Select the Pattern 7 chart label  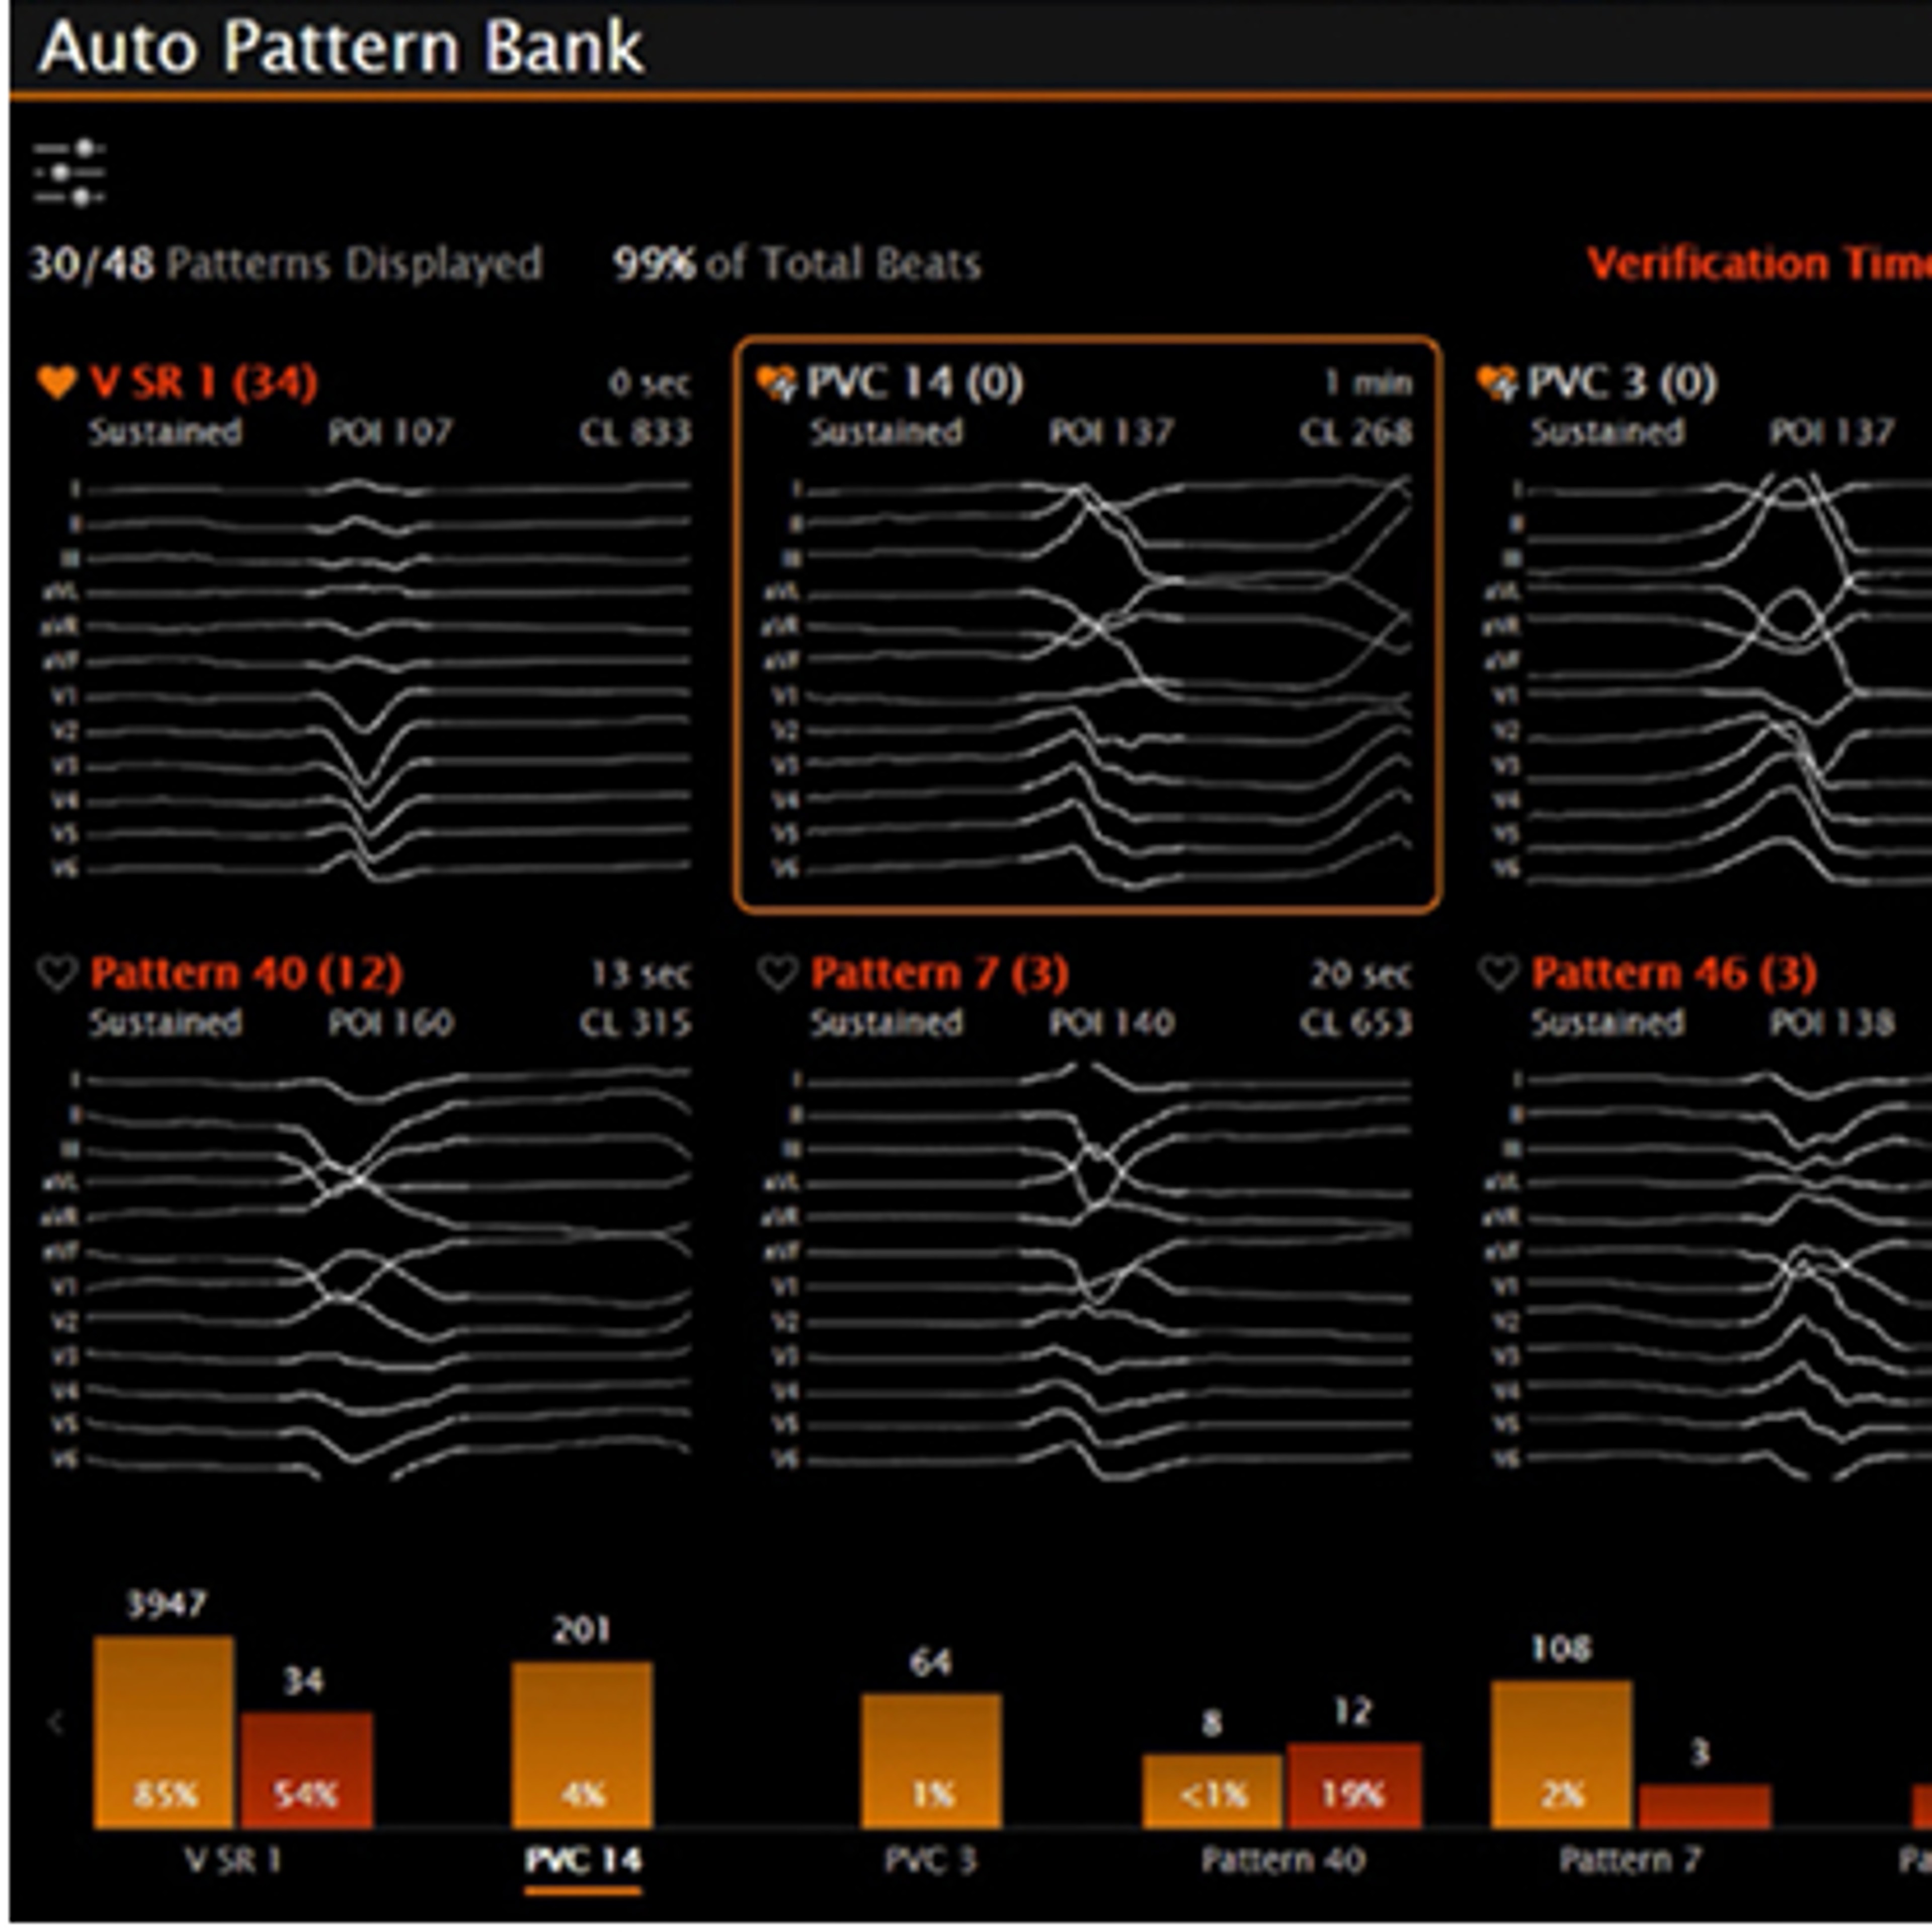click(1631, 1860)
